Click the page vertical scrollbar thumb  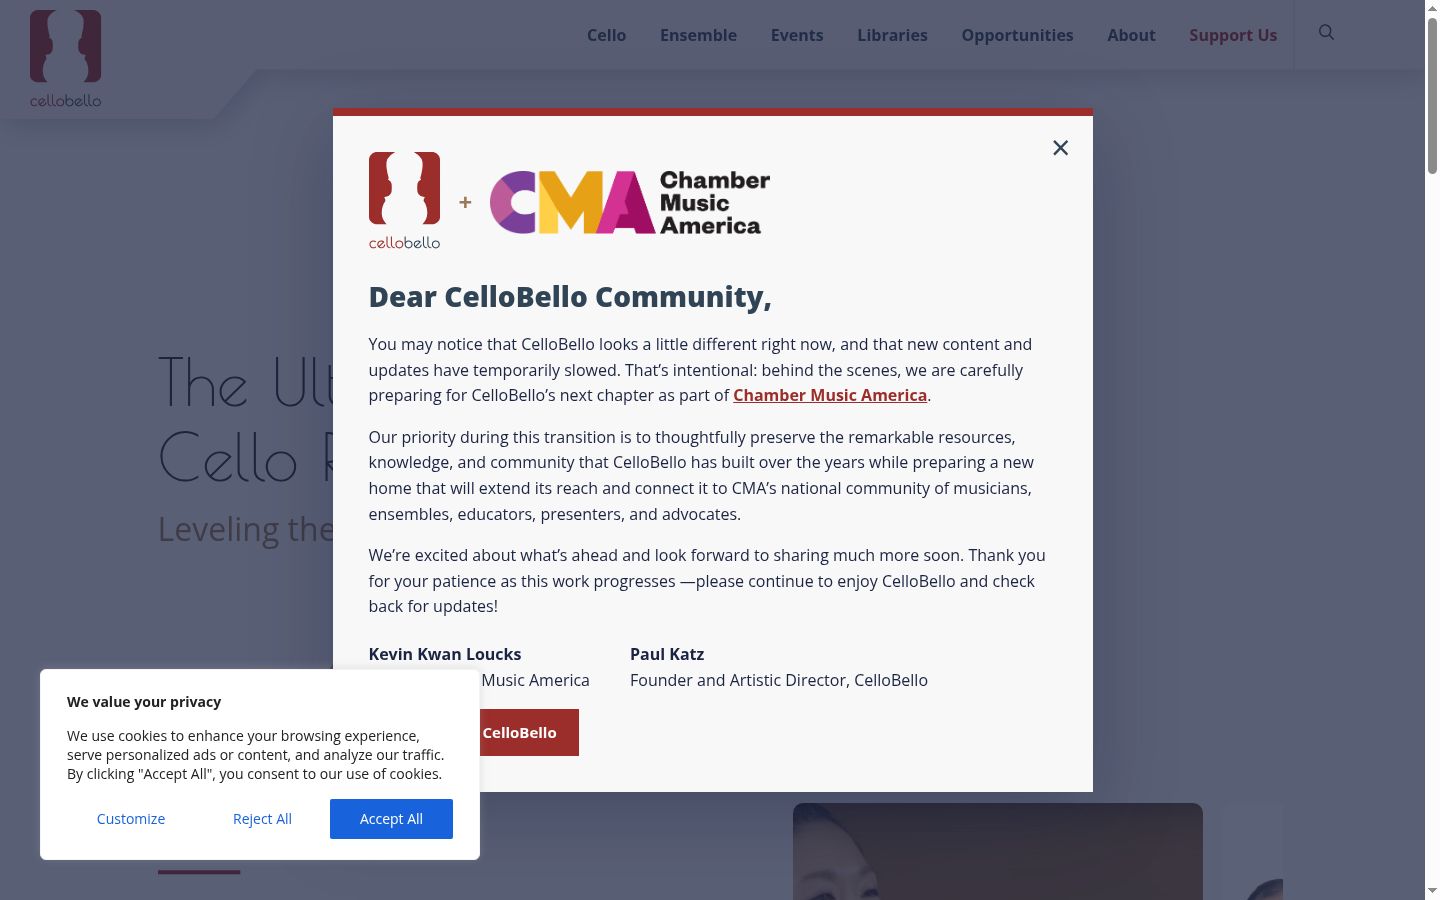(1432, 95)
